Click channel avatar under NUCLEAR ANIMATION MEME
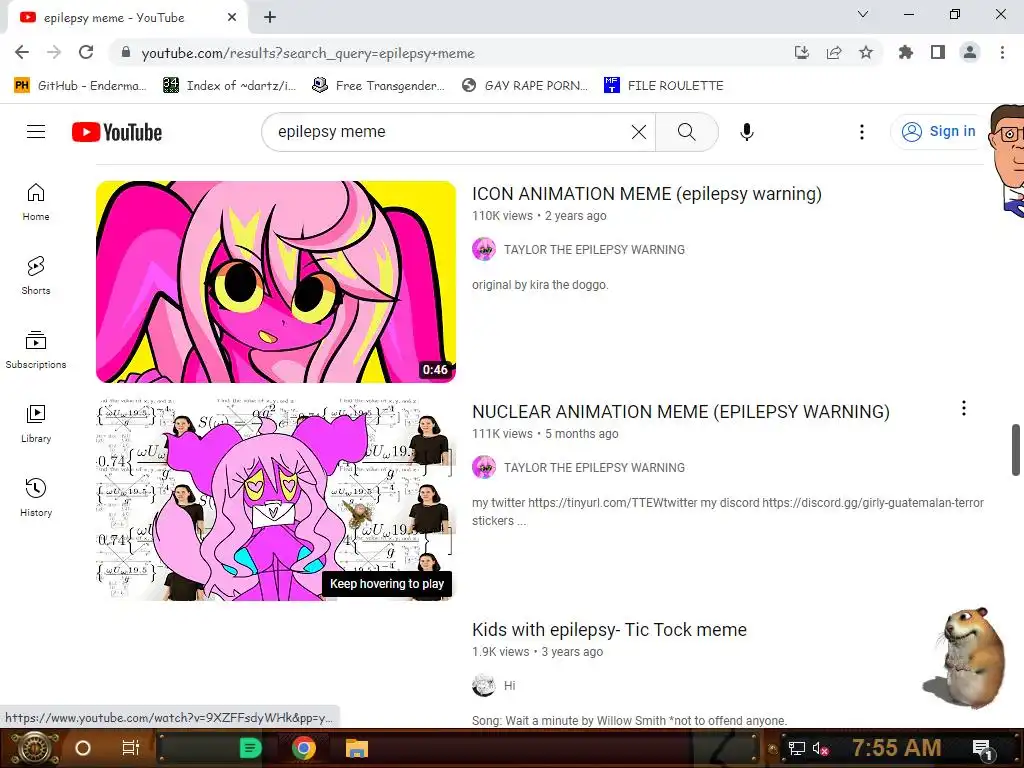Image resolution: width=1024 pixels, height=768 pixels. (484, 468)
